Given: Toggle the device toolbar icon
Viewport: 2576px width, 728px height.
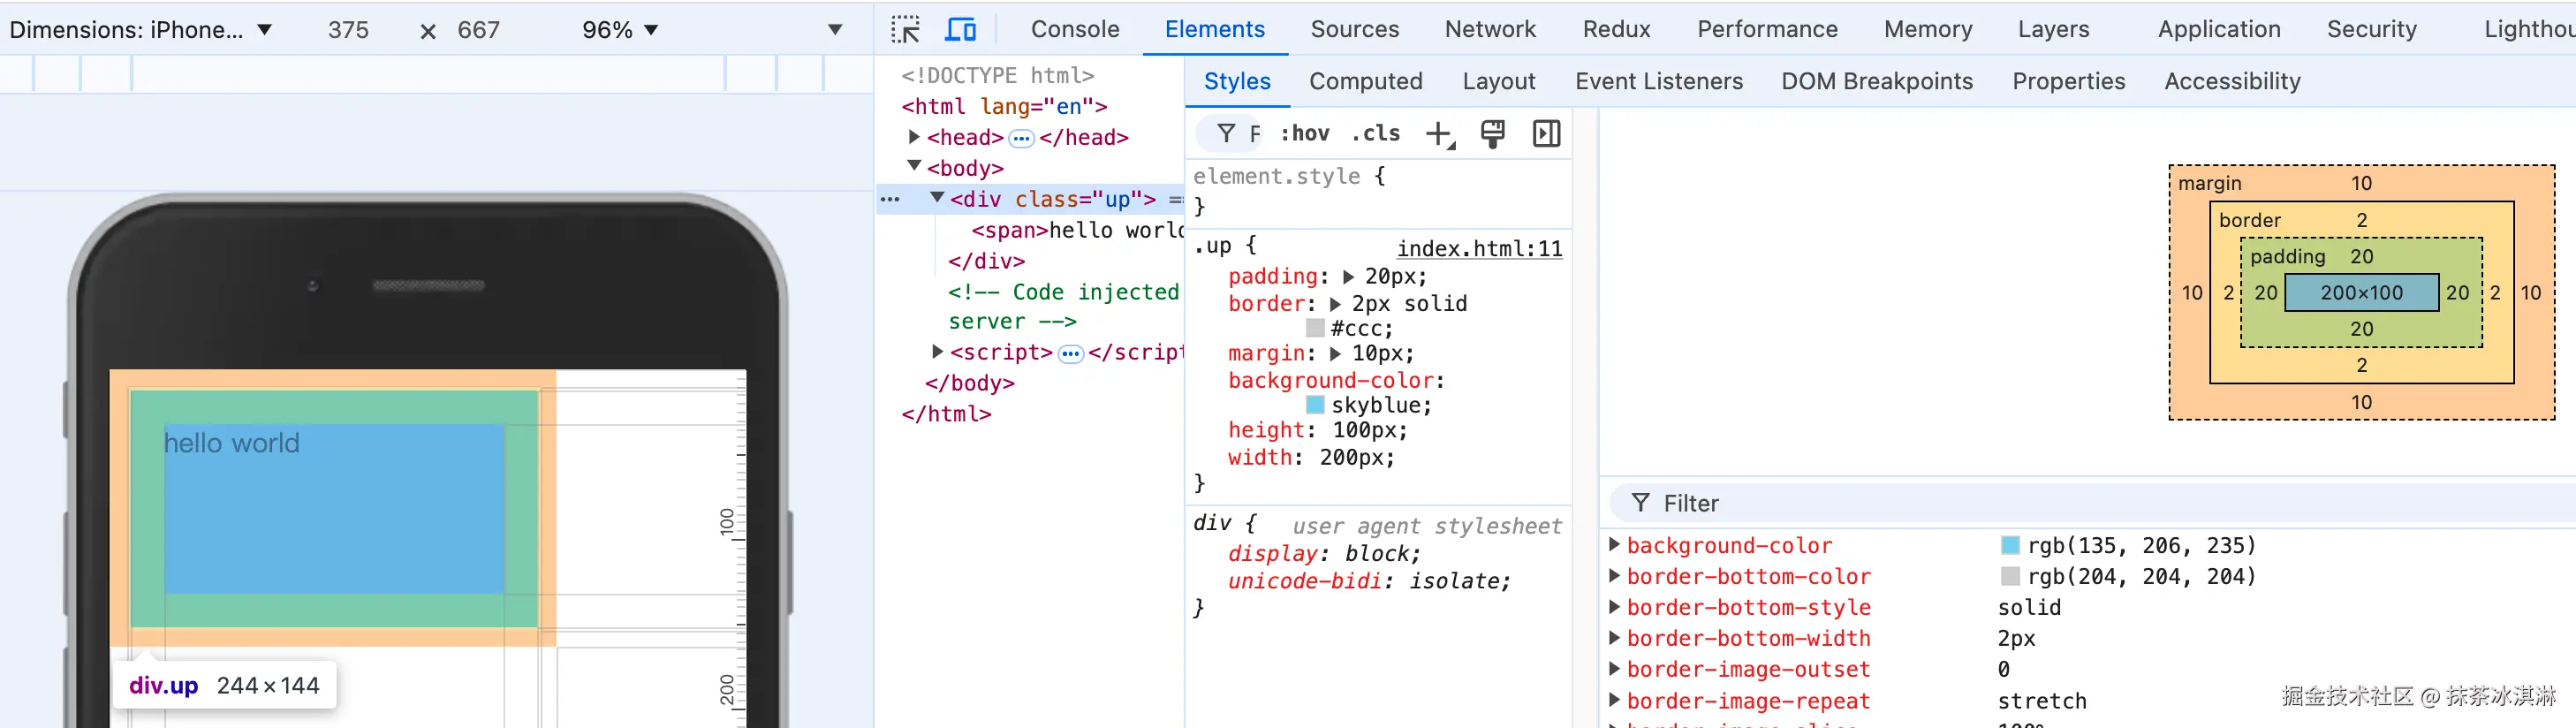Looking at the screenshot, I should [960, 29].
